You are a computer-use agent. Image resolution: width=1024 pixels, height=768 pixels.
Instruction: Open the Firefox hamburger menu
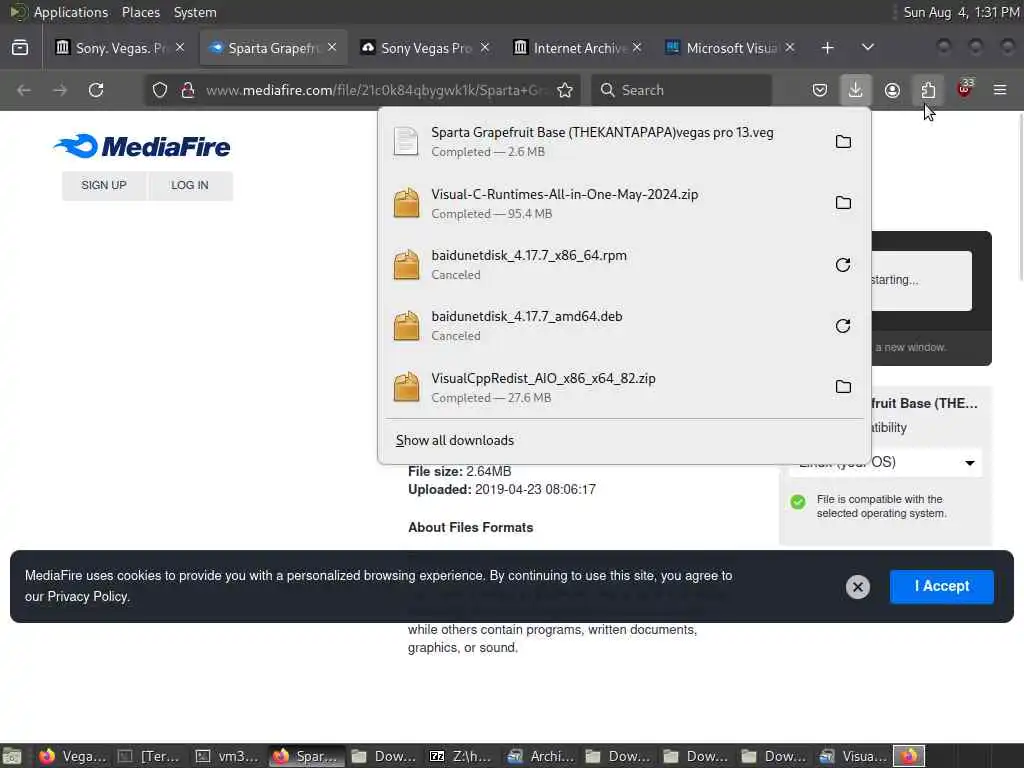pyautogui.click(x=1000, y=90)
